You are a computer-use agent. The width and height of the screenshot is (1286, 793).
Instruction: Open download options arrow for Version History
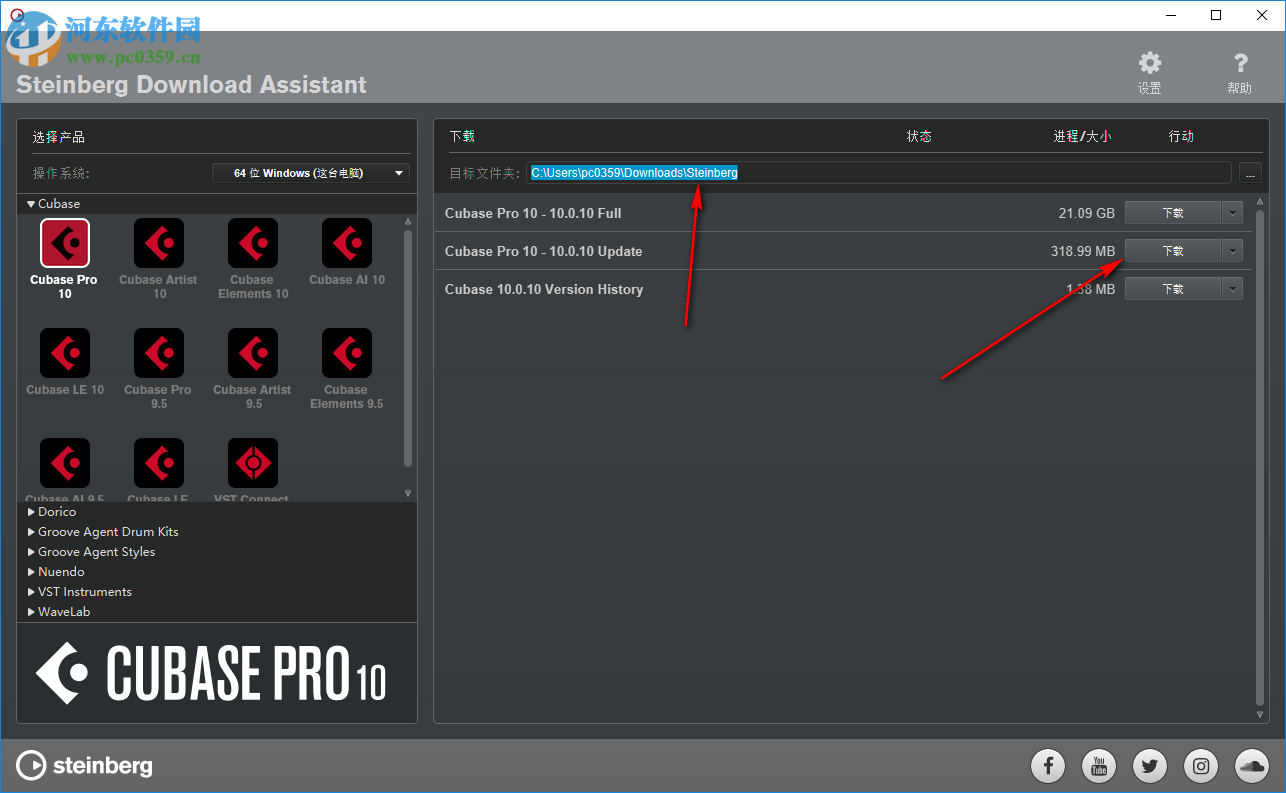pyautogui.click(x=1232, y=288)
